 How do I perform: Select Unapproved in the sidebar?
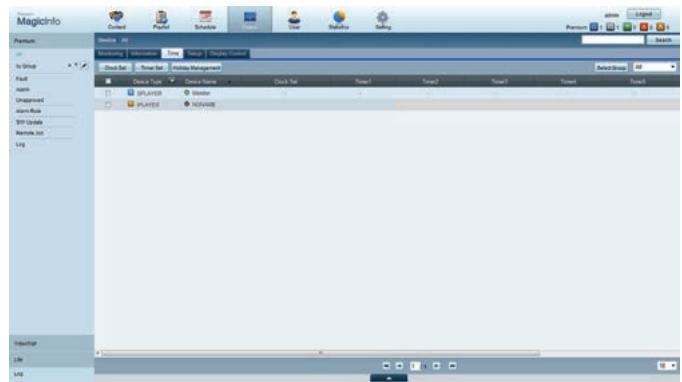30,100
